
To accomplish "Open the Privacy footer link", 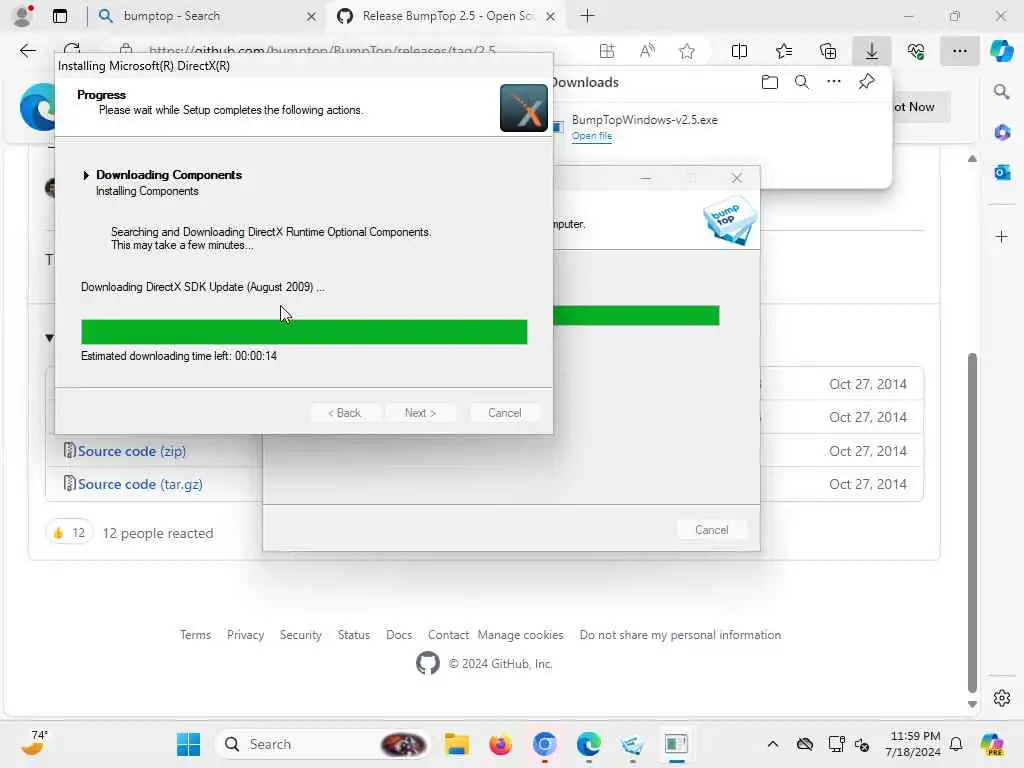I will (245, 635).
